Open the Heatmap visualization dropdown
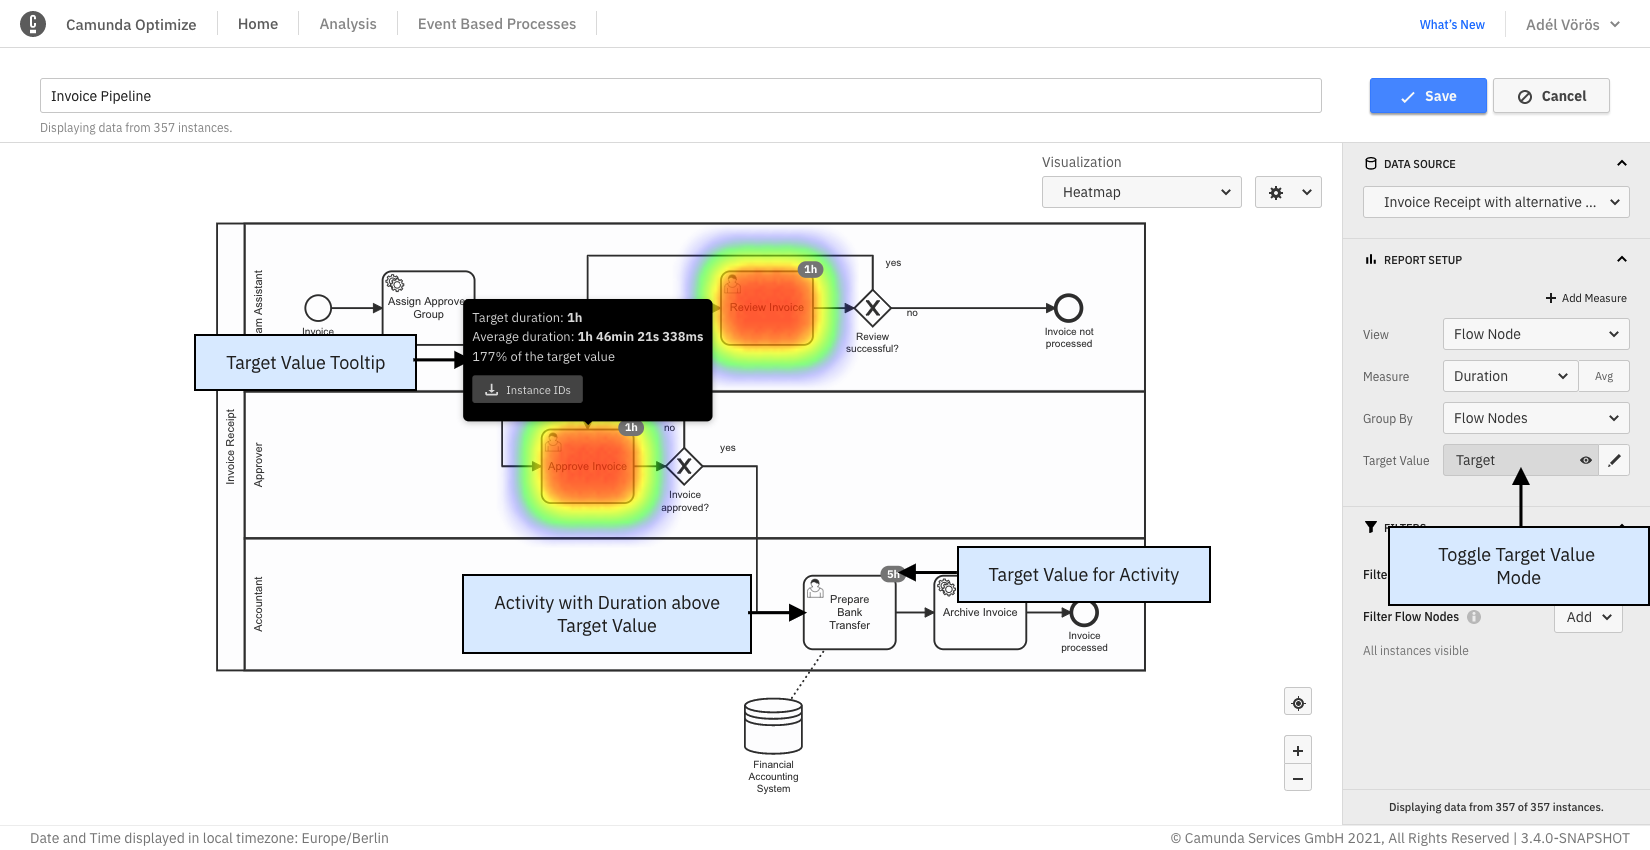Image resolution: width=1650 pixels, height=850 pixels. click(x=1141, y=193)
